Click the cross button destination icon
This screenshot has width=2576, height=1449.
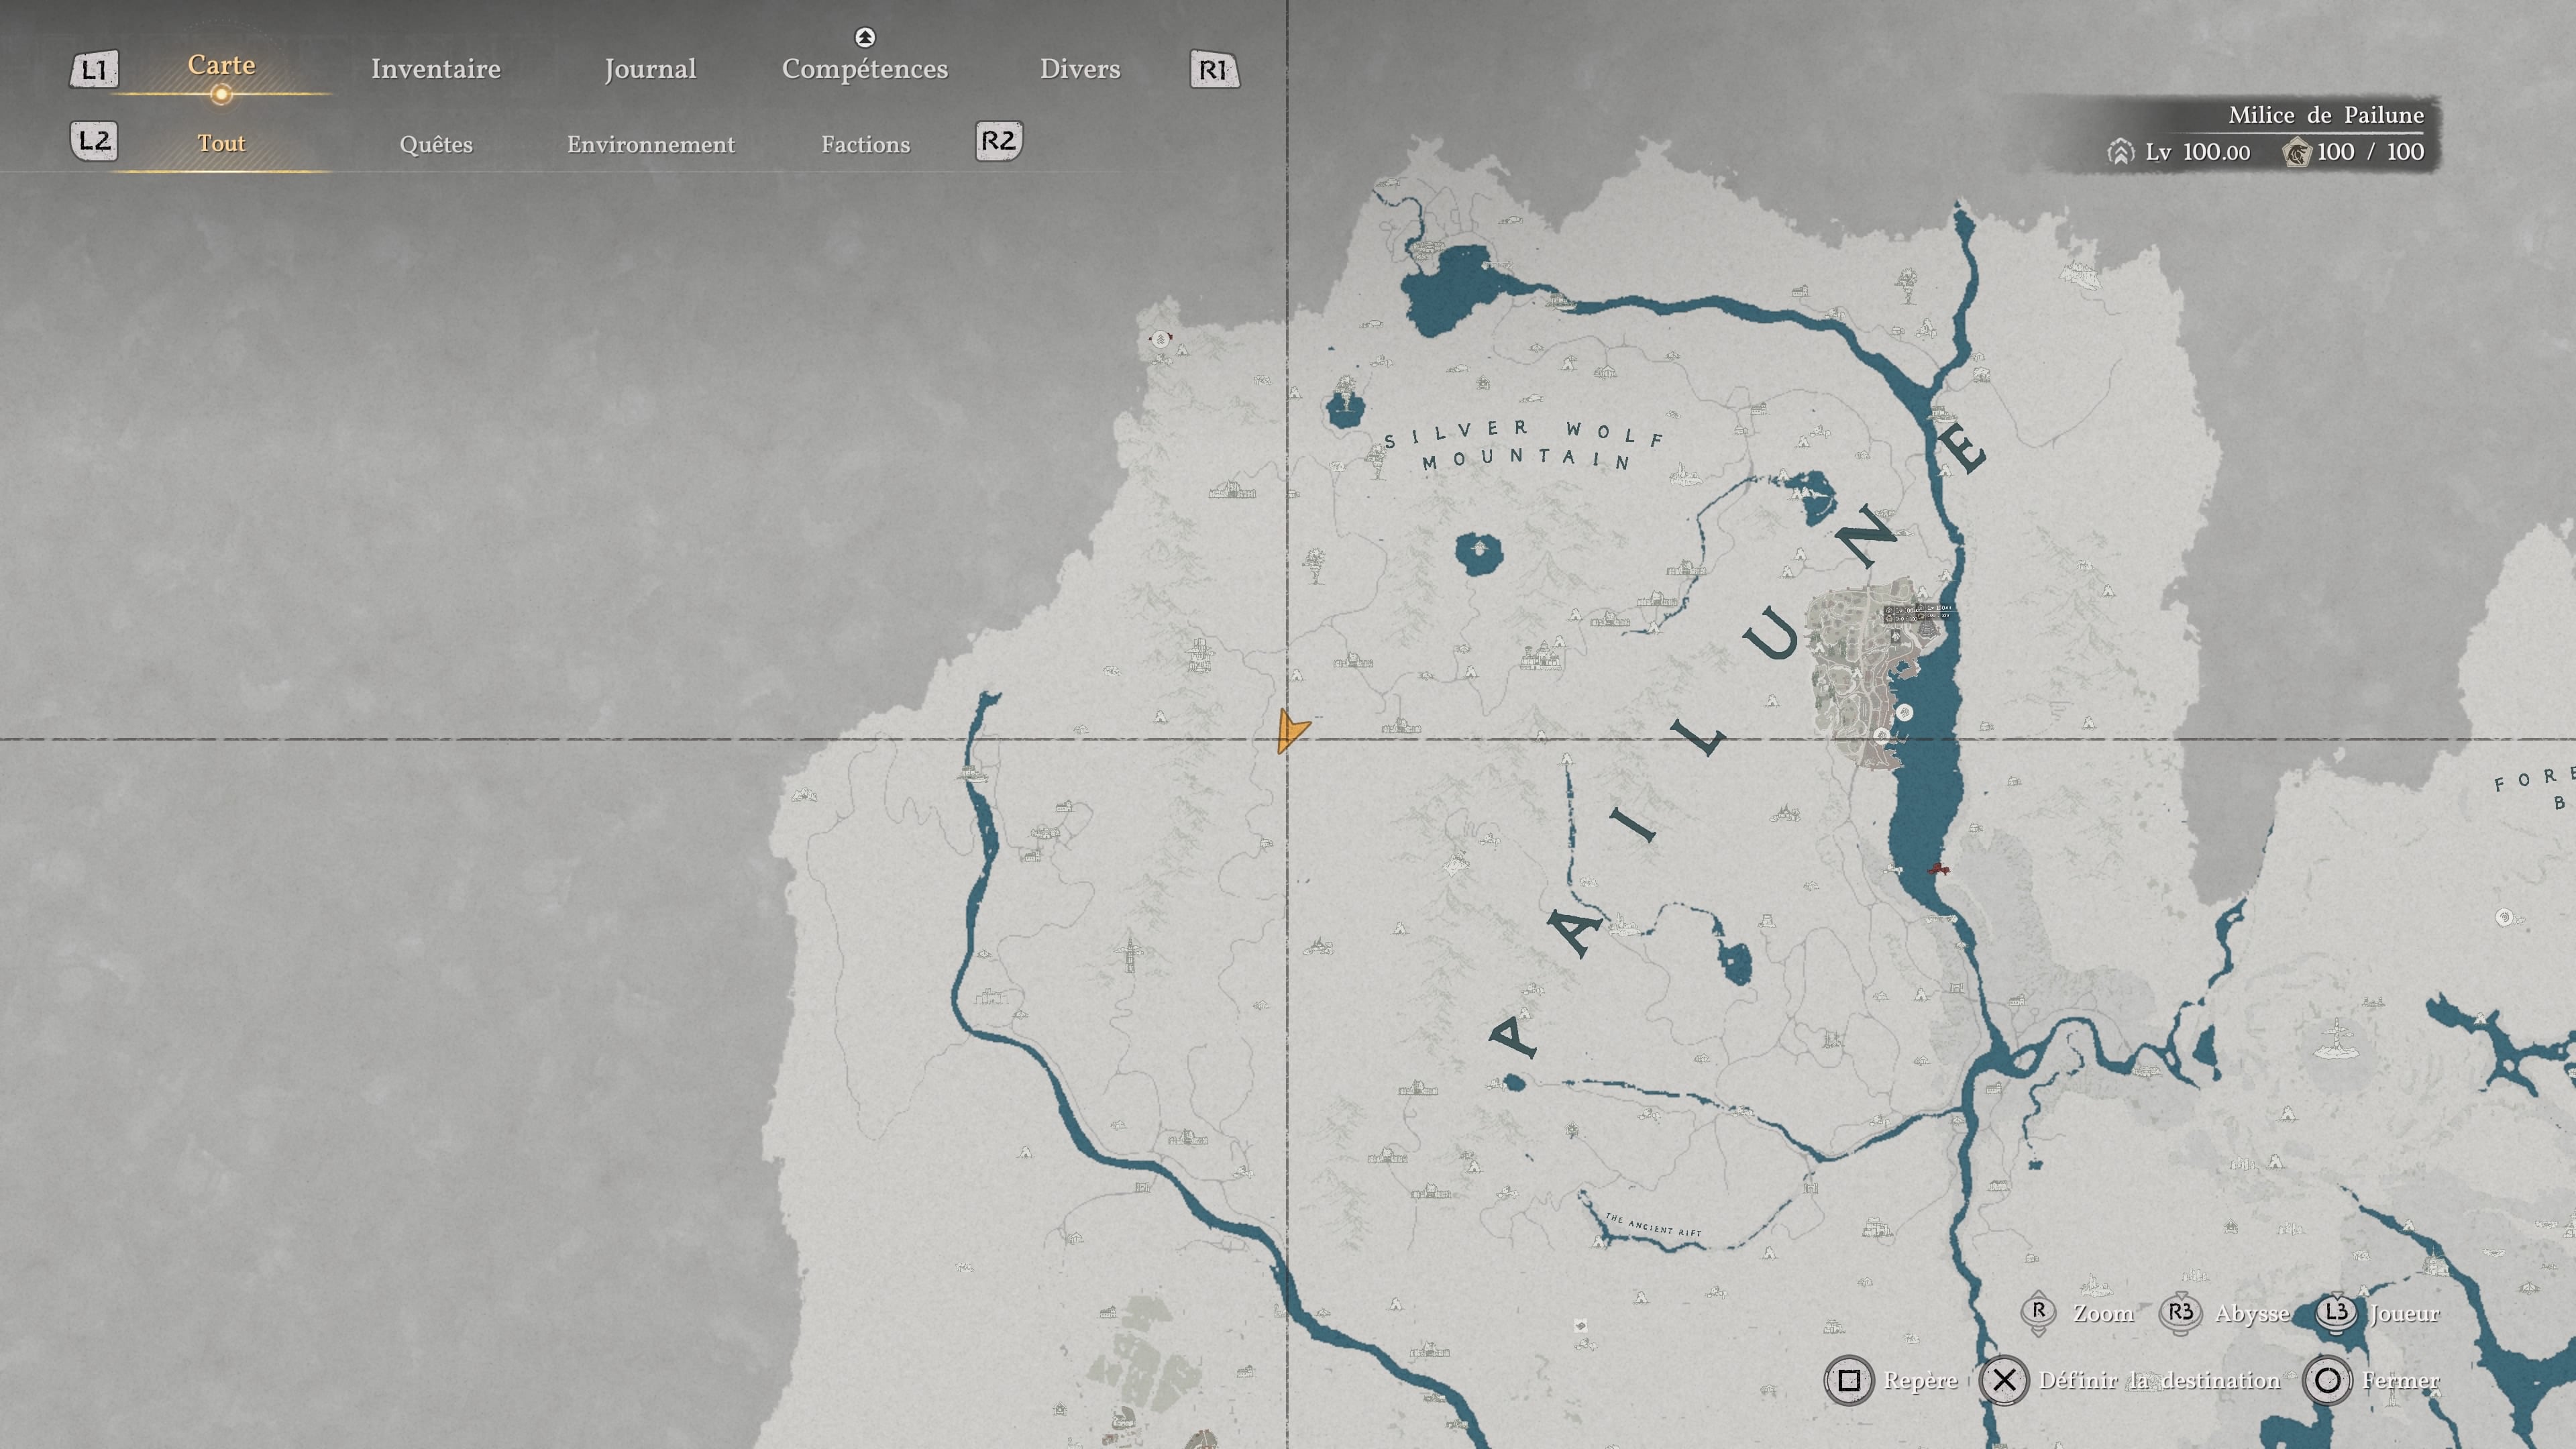[x=2004, y=1381]
